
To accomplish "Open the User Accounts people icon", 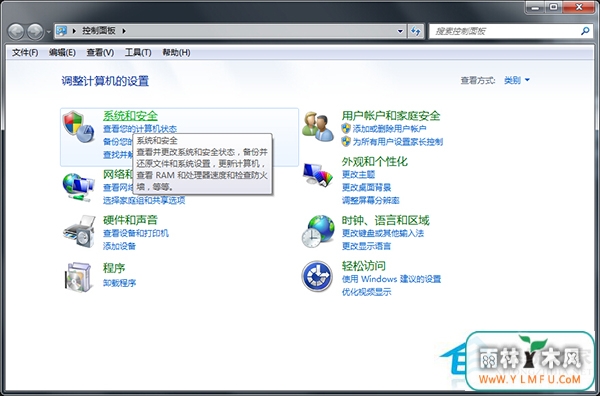I will [318, 127].
